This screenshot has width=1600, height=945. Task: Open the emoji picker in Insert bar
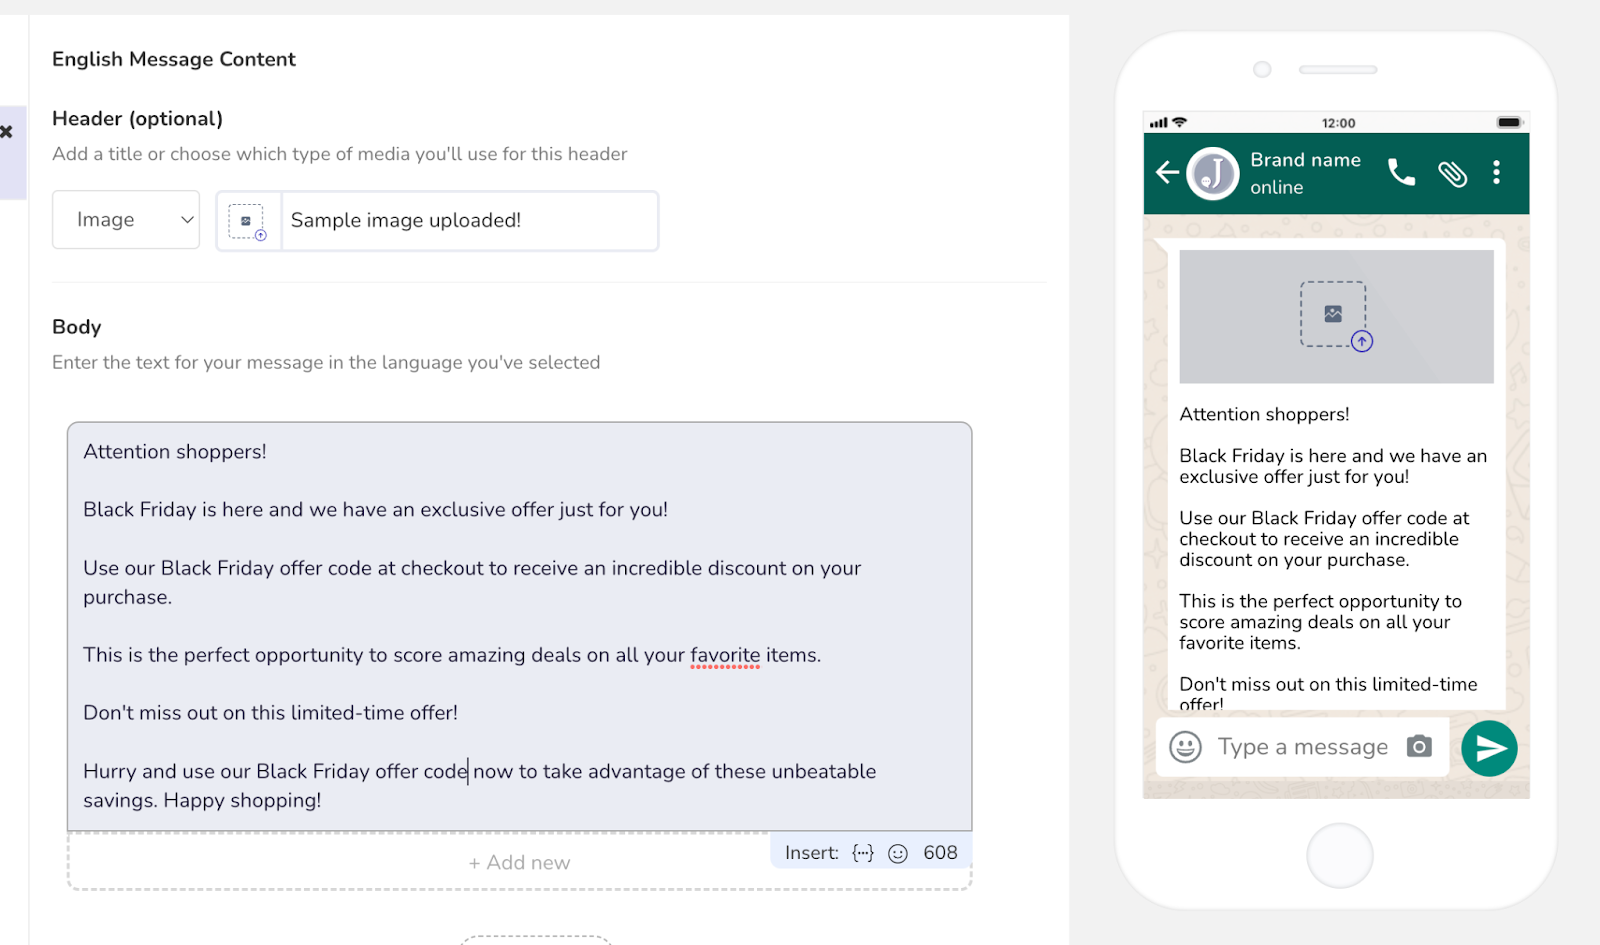(x=898, y=853)
